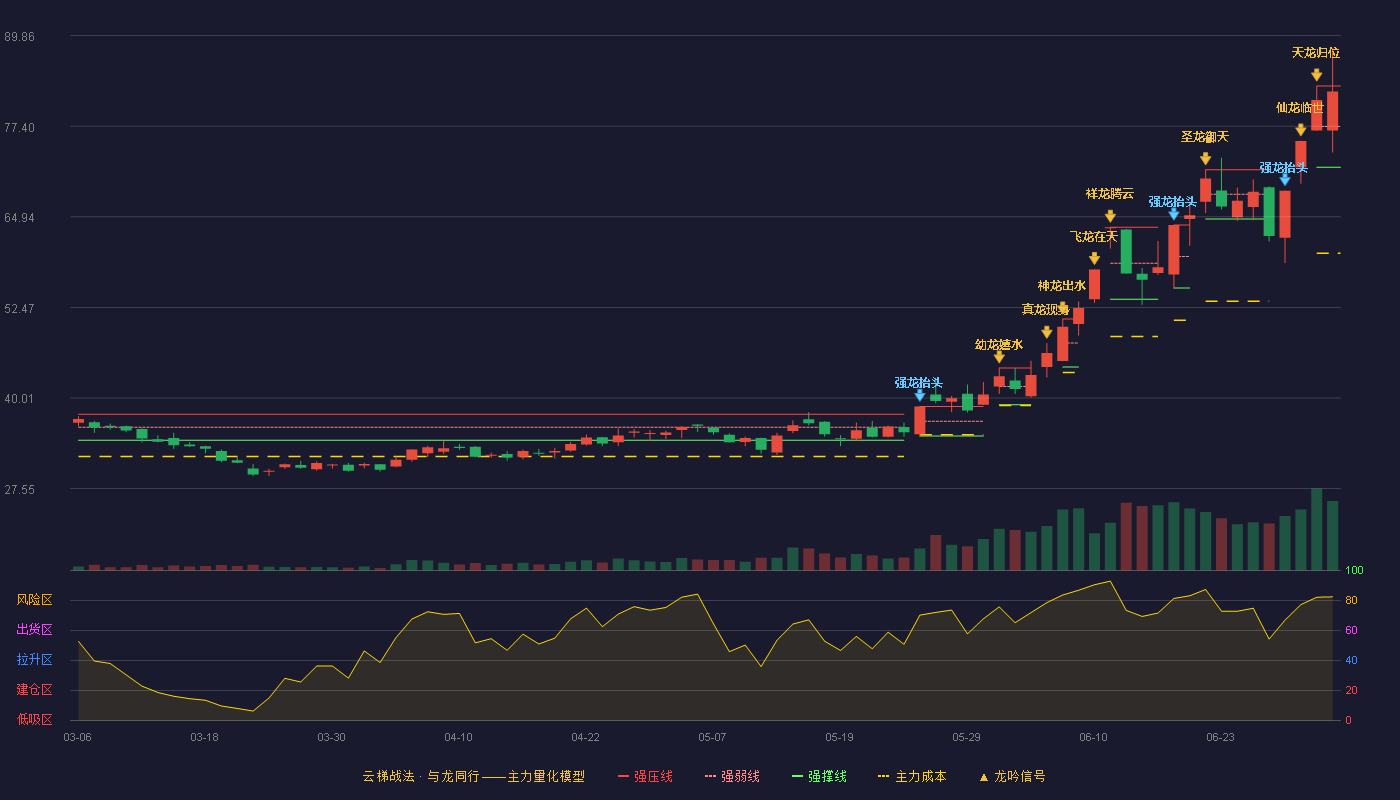Toggle the 龙吟信号 legend entry
This screenshot has height=800, width=1400.
[x=1012, y=776]
